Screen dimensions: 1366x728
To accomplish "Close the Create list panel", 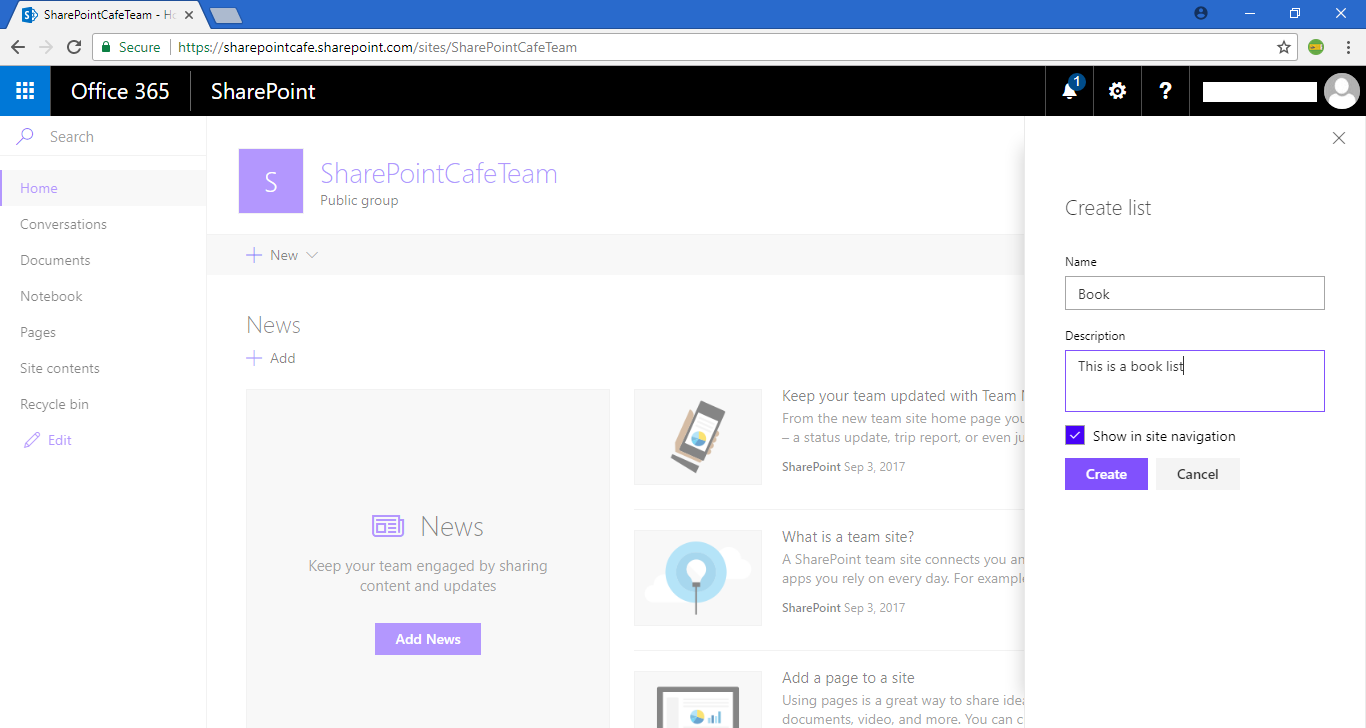I will coord(1339,138).
